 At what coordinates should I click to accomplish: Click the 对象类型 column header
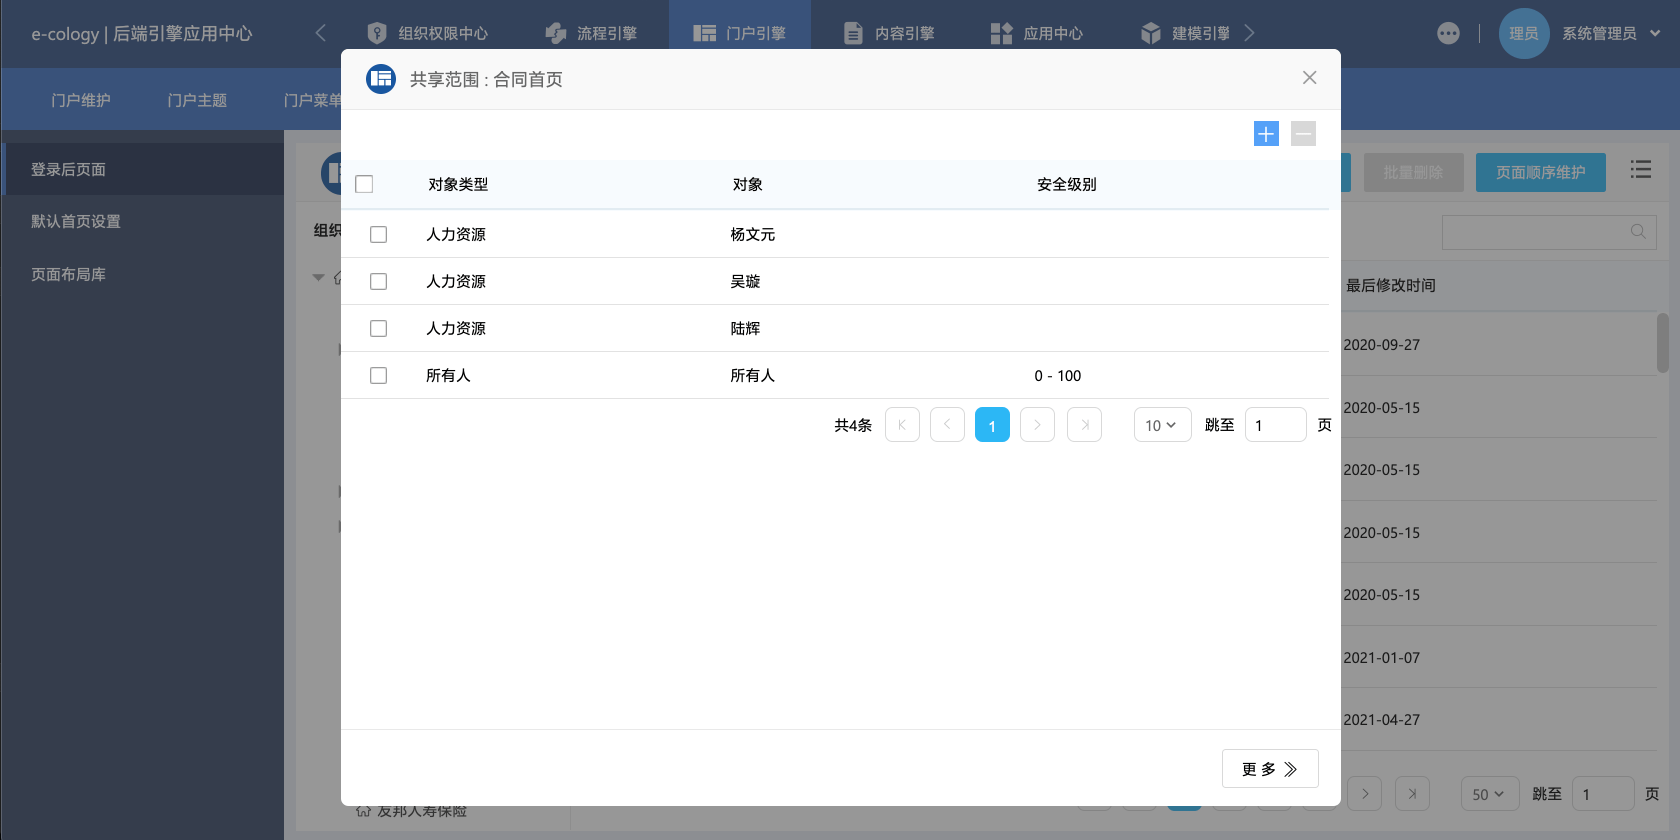click(458, 184)
